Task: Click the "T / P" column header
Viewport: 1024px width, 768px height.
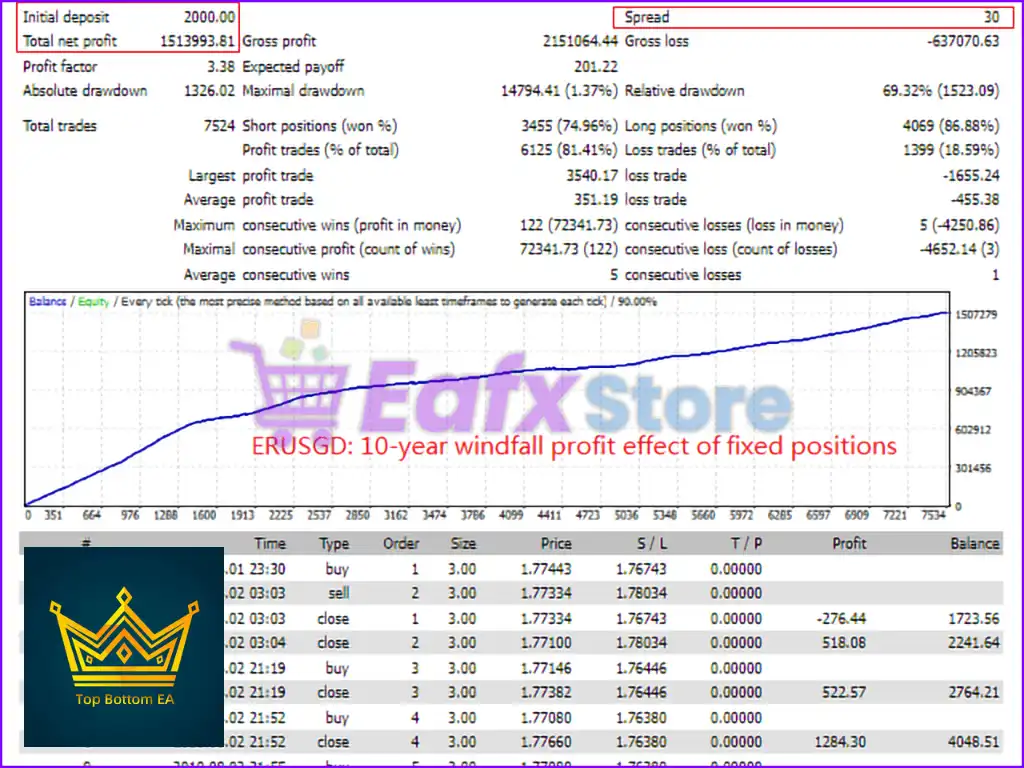Action: [746, 543]
